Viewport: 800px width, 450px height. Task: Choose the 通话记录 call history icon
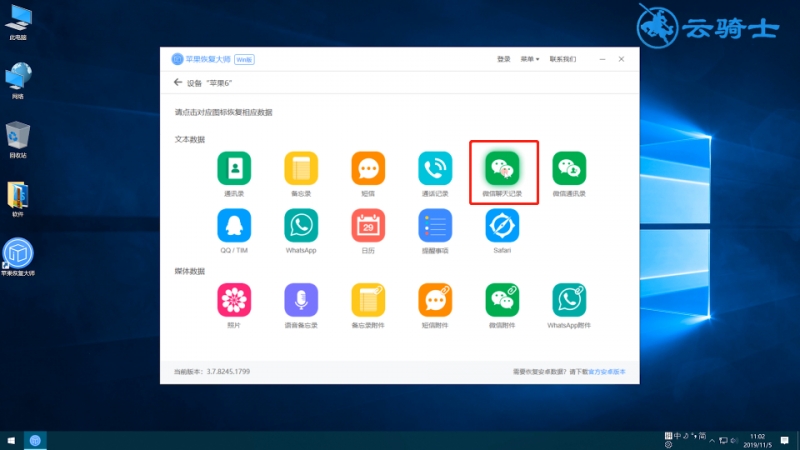pyautogui.click(x=435, y=168)
